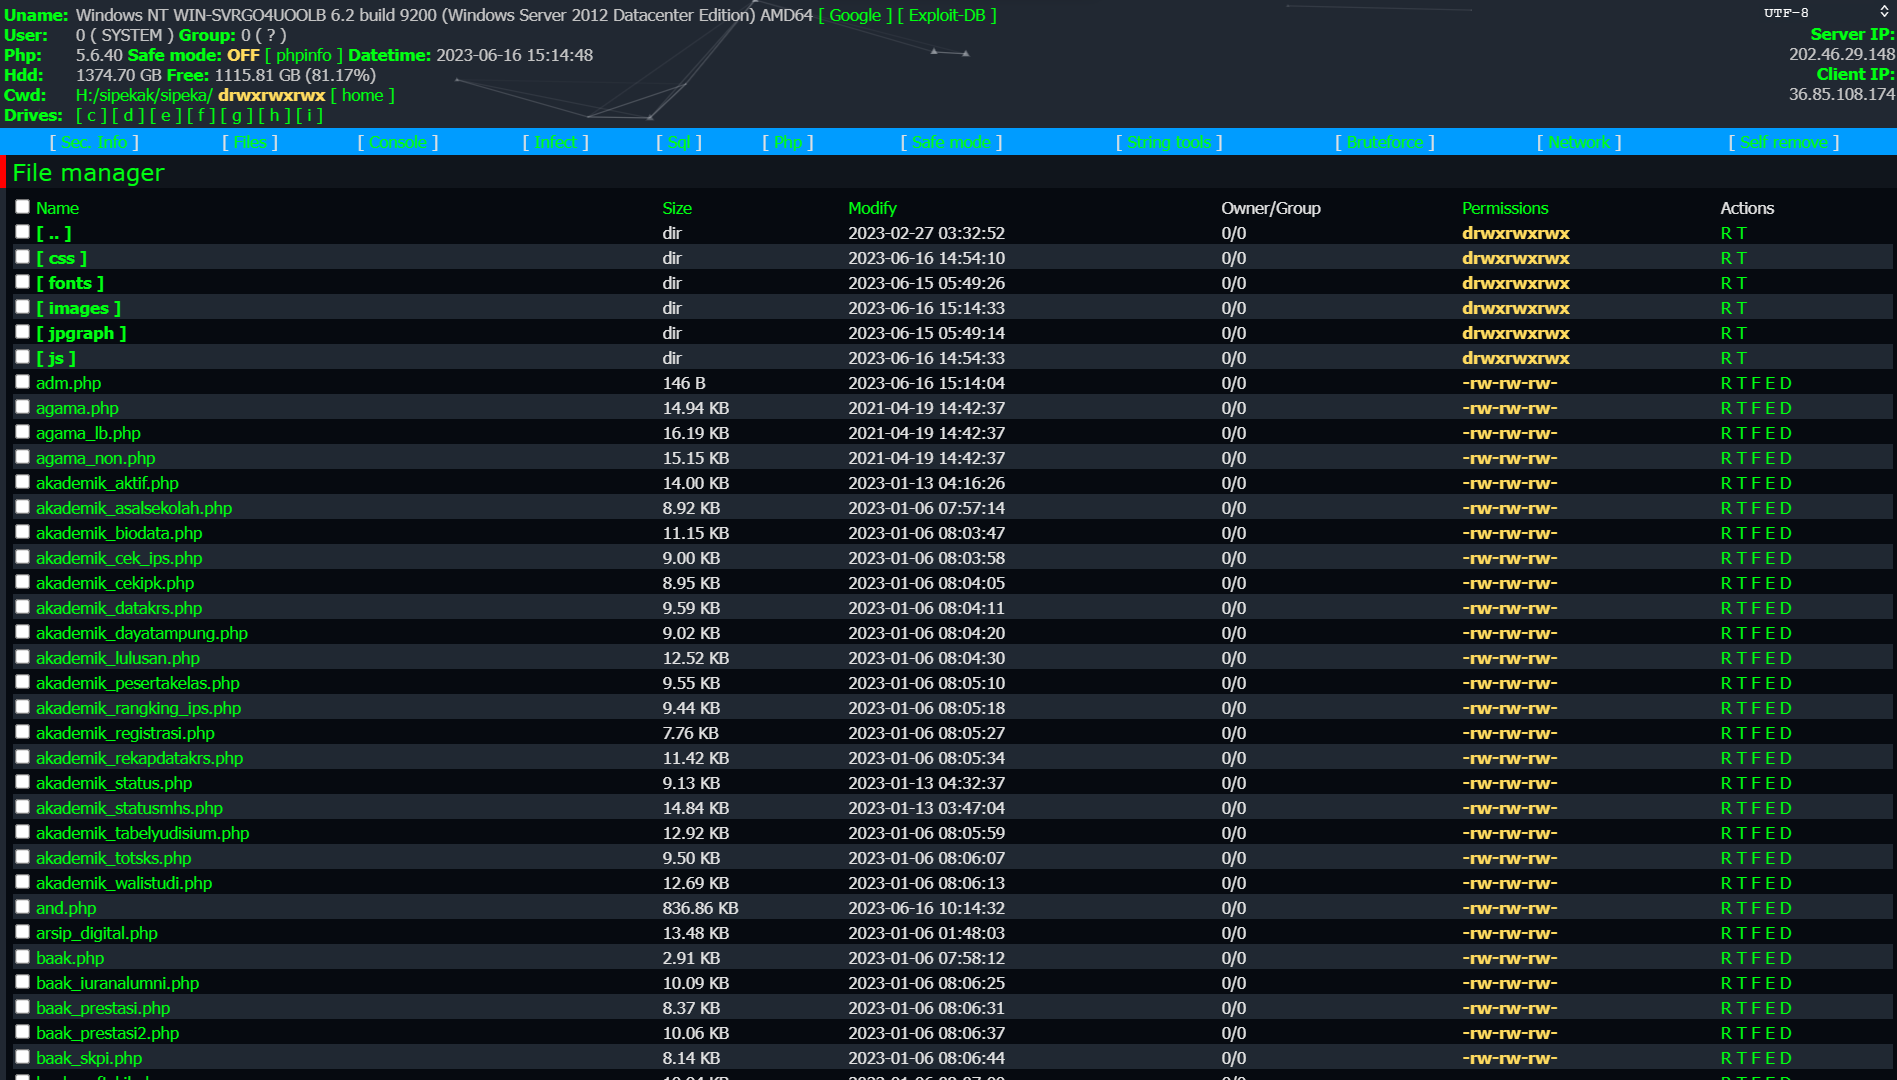Open the parent directory [ .. ]
This screenshot has height=1080, width=1897.
[54, 233]
